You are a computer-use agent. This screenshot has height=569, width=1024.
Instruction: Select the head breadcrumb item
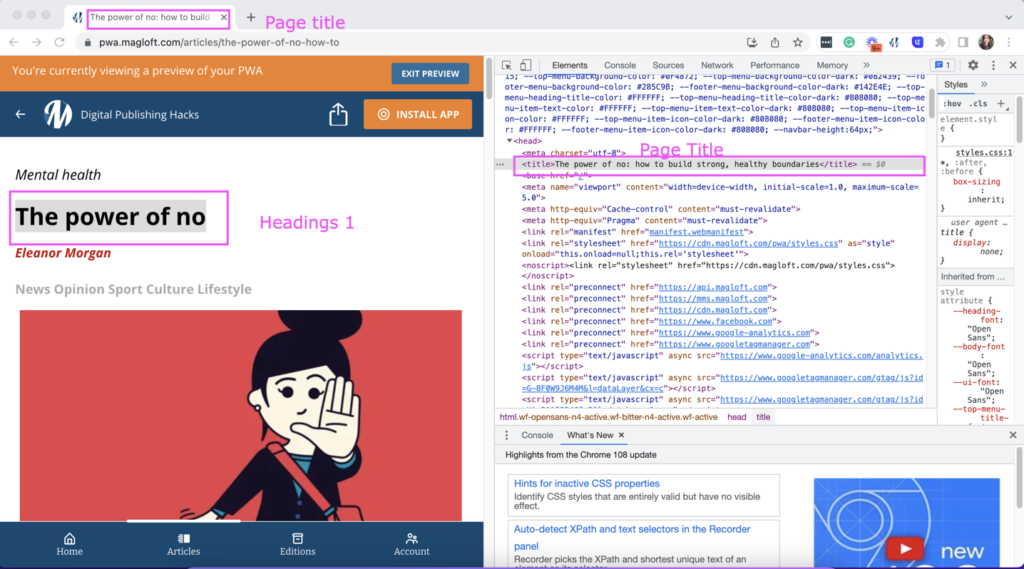737,417
